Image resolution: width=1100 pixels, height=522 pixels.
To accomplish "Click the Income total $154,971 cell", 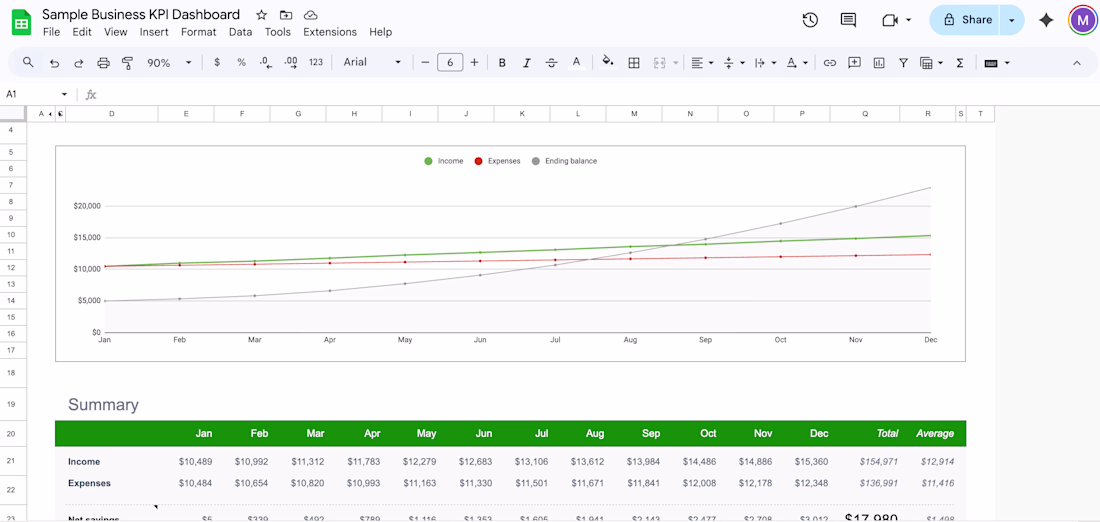I will [x=878, y=462].
